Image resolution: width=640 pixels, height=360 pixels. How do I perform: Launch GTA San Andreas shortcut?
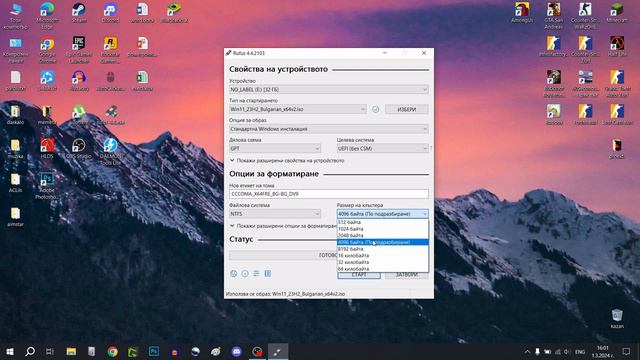point(553,16)
